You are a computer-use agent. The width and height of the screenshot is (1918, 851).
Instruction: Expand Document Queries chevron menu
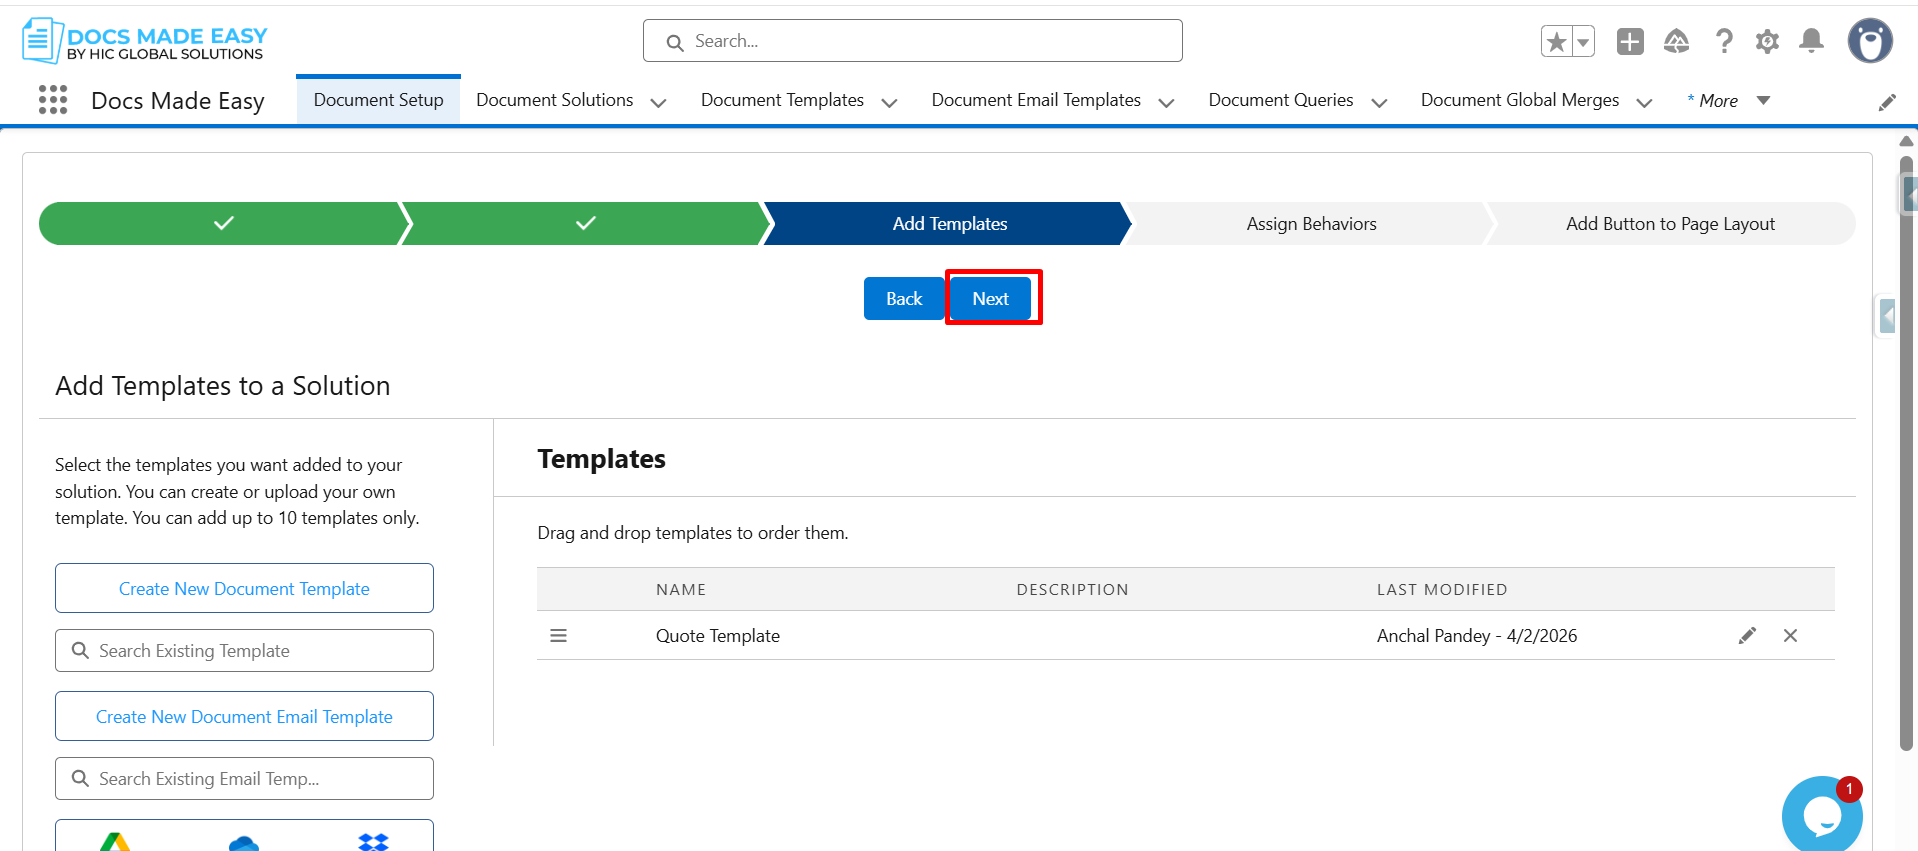pyautogui.click(x=1379, y=102)
